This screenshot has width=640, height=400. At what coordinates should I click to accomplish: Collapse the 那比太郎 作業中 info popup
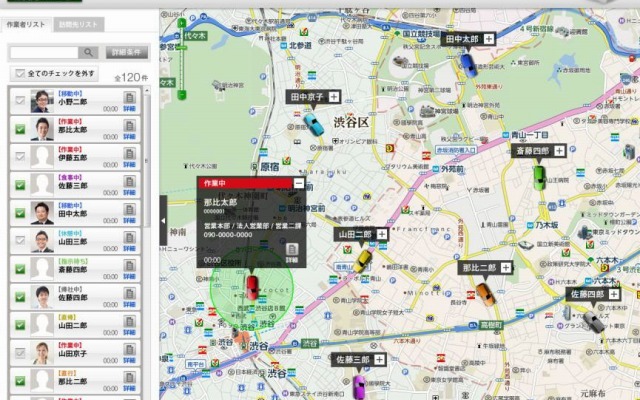coord(299,183)
